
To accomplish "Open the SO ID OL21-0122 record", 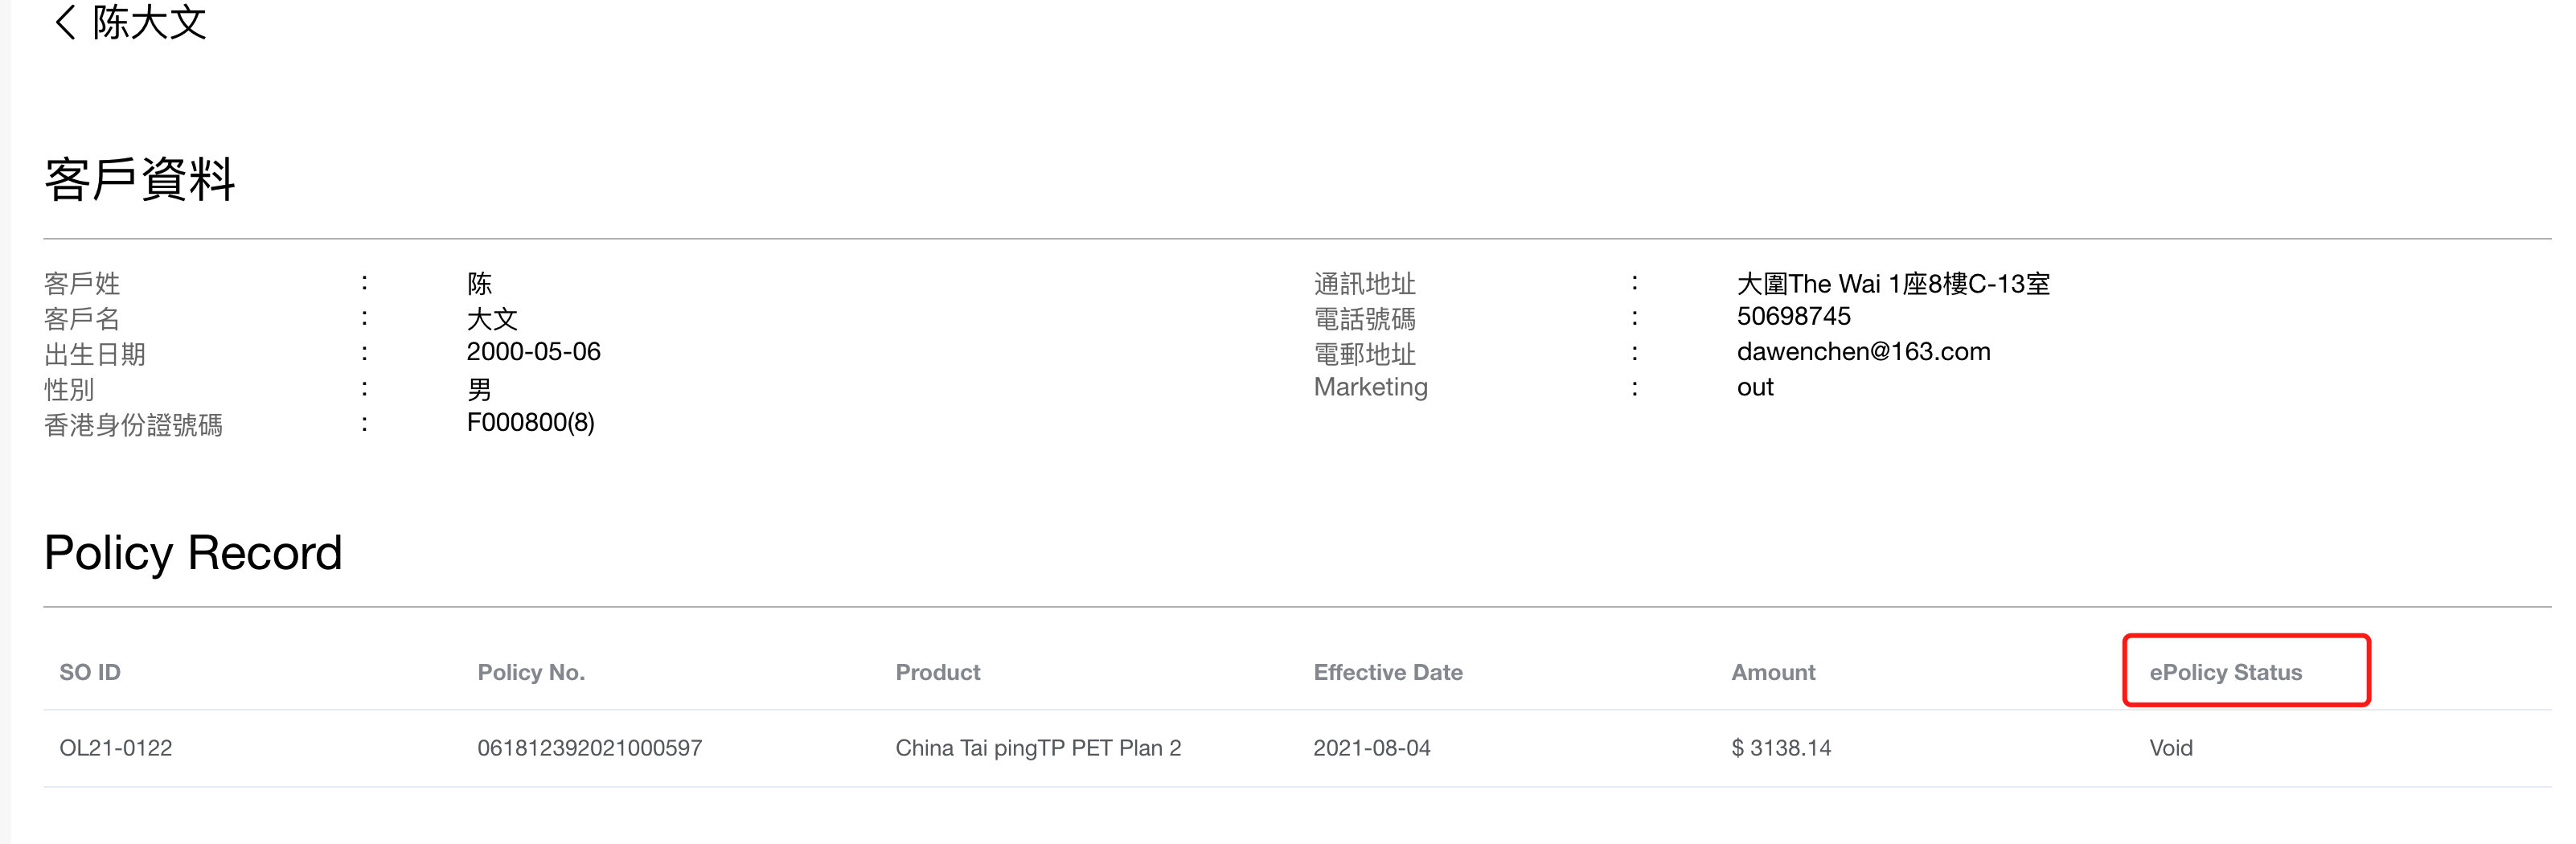I will [x=116, y=748].
